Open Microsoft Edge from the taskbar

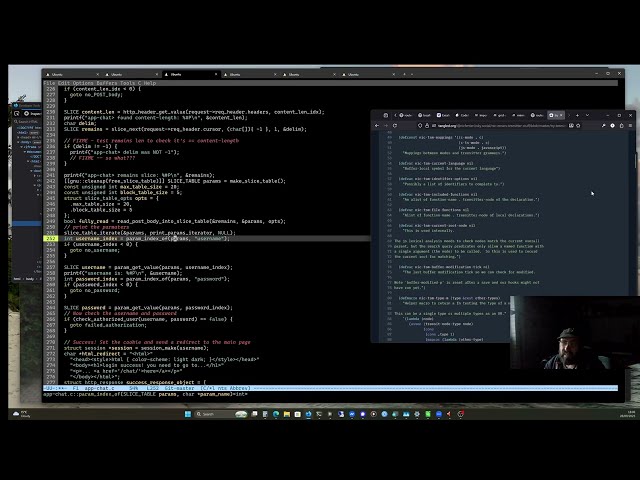click(276, 414)
